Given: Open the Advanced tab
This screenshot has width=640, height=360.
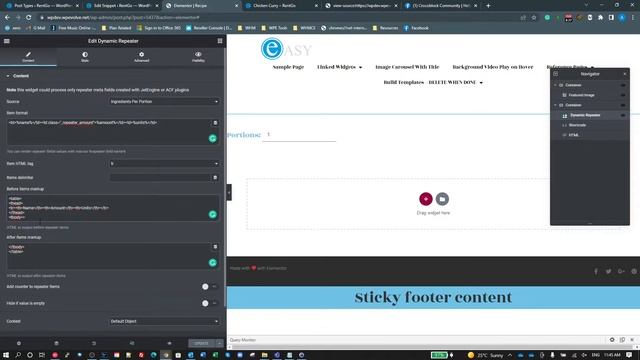Looking at the screenshot, I should [141, 57].
